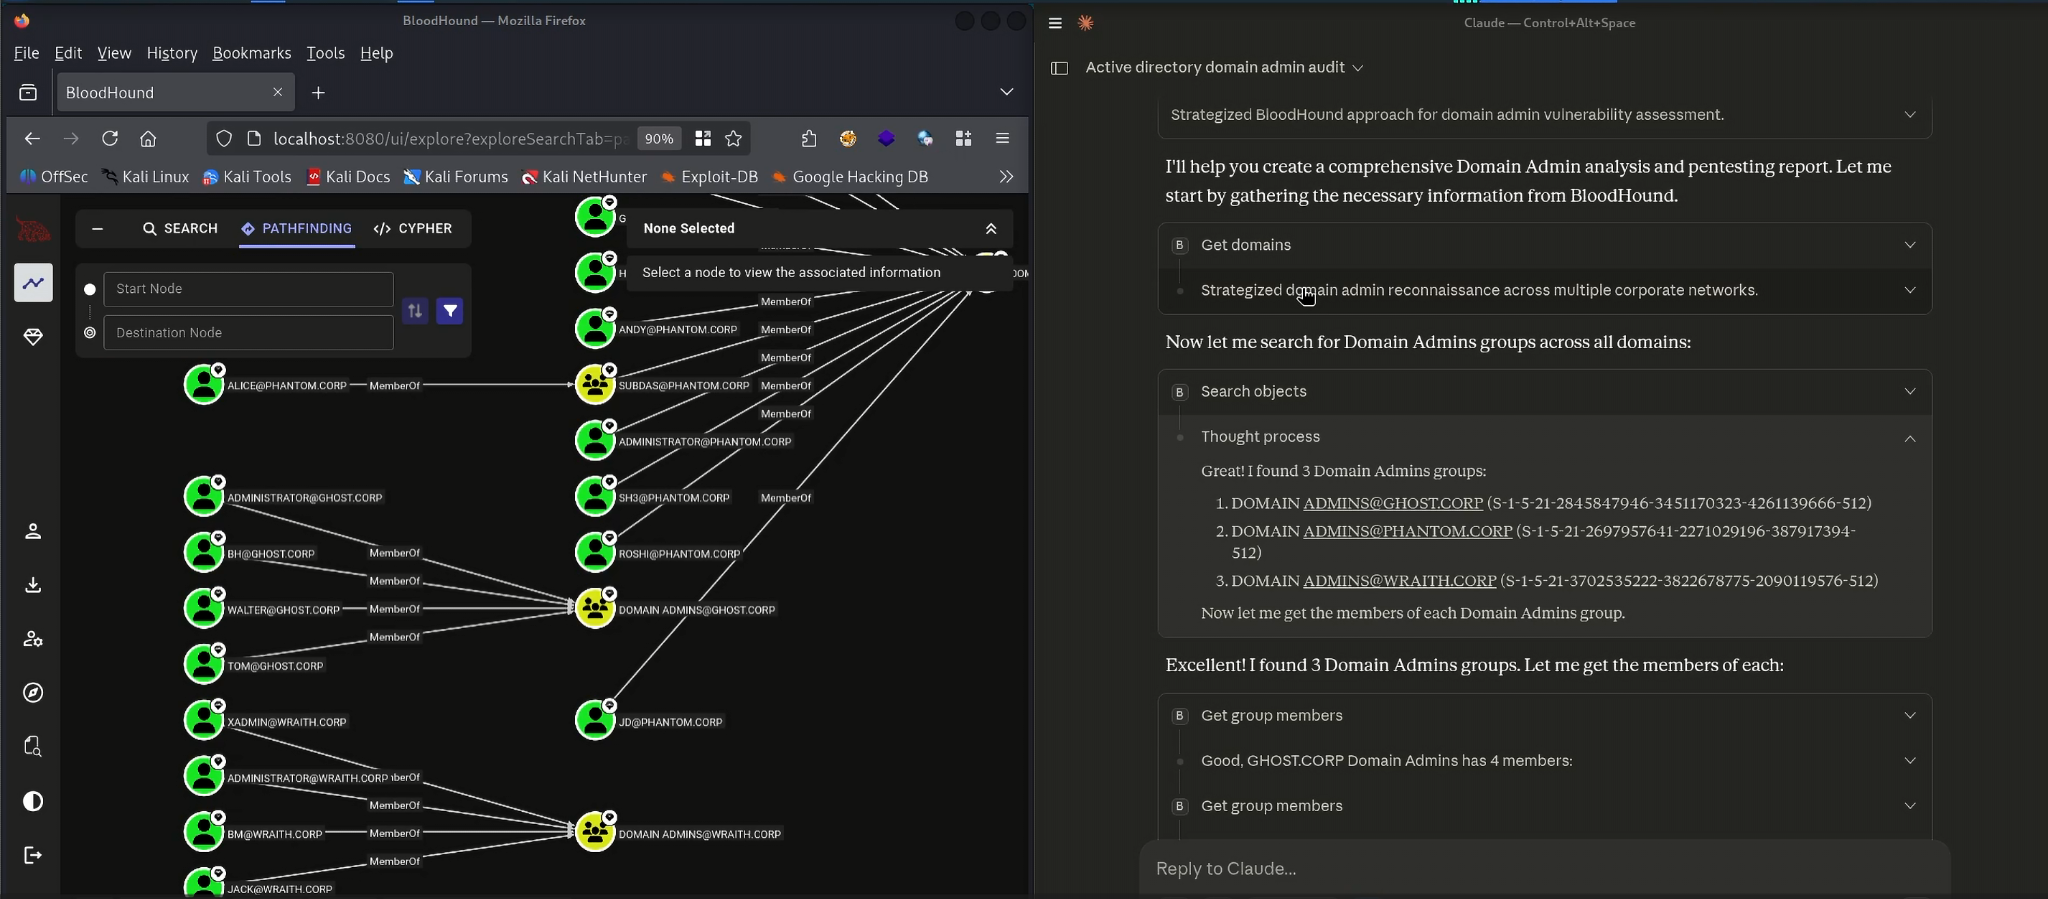Collapse the Thought process section
The image size is (2048, 899).
coord(1909,438)
